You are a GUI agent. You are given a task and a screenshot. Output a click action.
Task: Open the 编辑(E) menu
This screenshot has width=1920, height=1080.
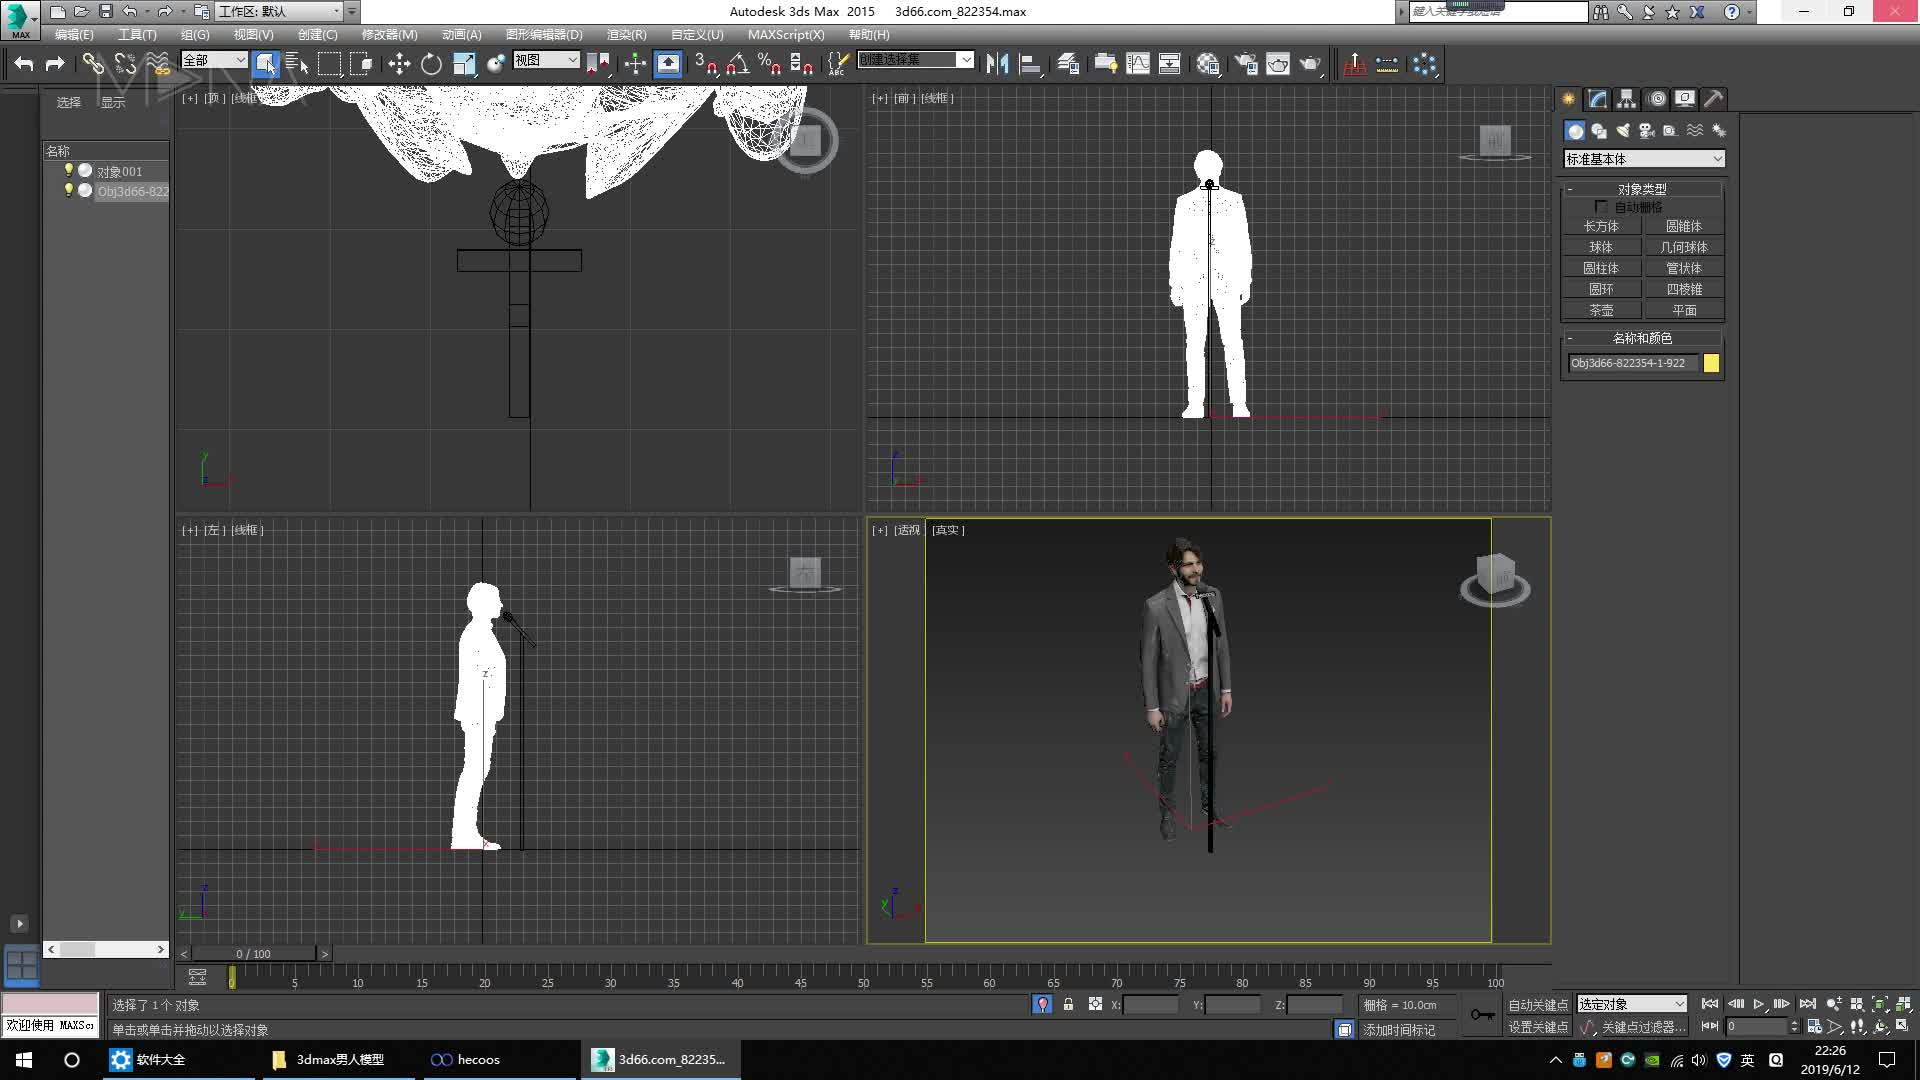point(74,34)
